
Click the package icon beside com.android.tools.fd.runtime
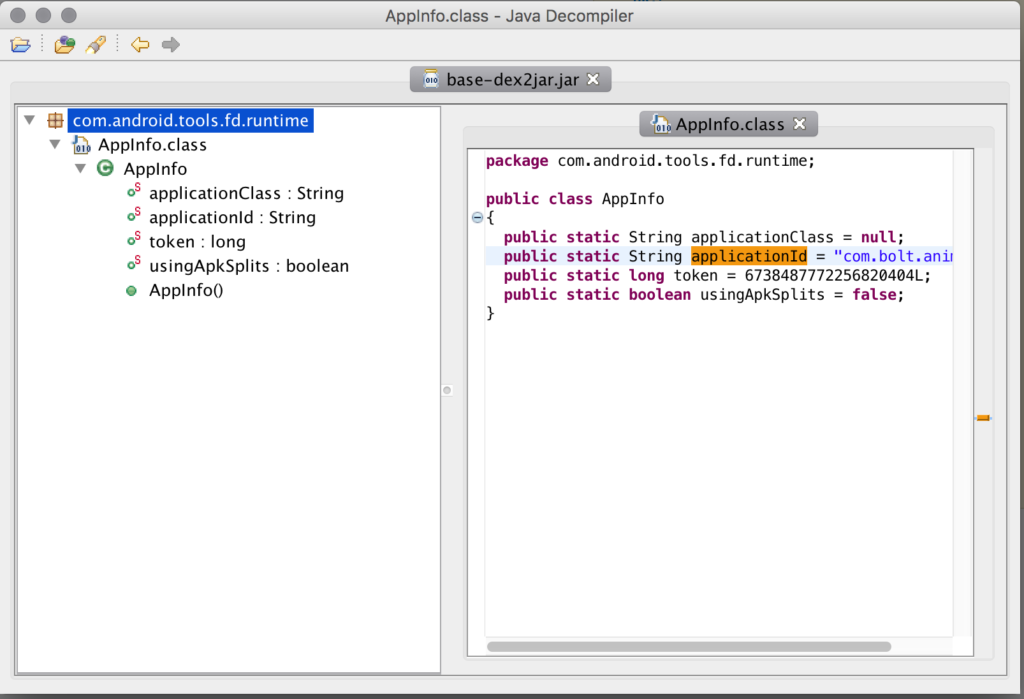click(x=56, y=119)
